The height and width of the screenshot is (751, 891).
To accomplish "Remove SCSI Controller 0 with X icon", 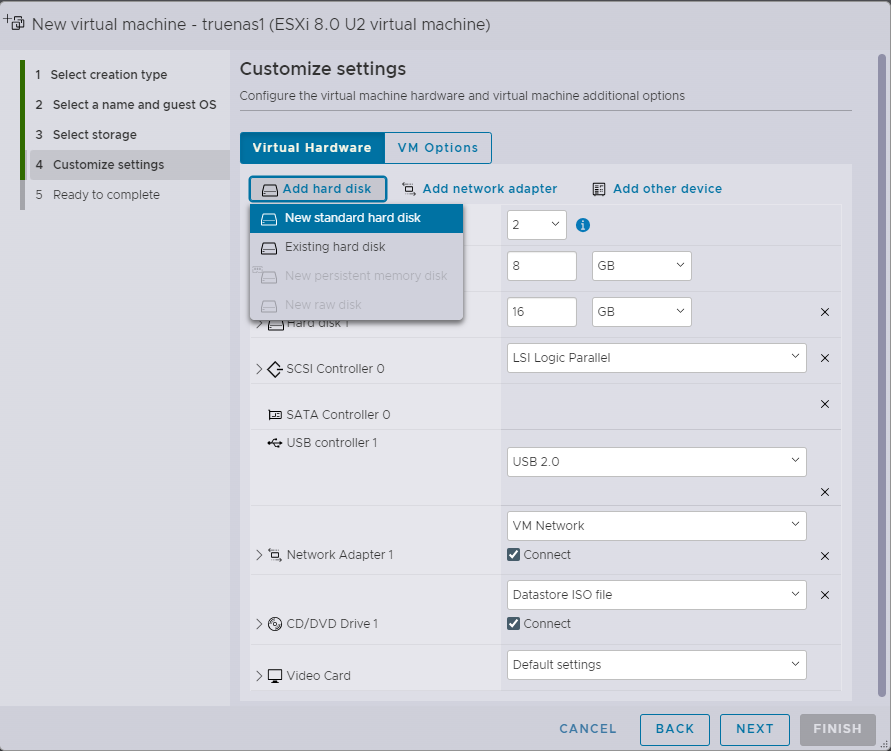I will (x=825, y=358).
